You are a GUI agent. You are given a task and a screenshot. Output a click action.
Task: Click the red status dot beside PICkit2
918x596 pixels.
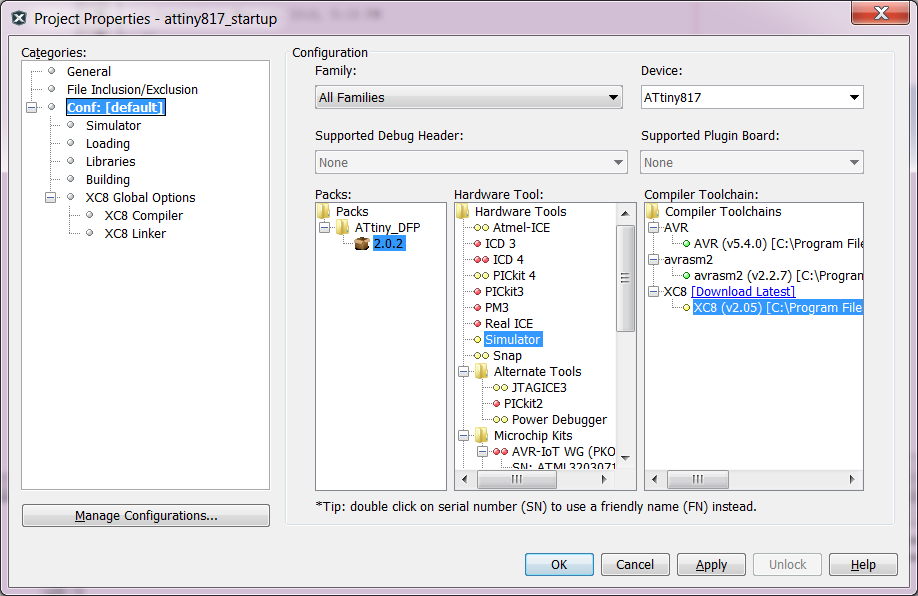(496, 403)
